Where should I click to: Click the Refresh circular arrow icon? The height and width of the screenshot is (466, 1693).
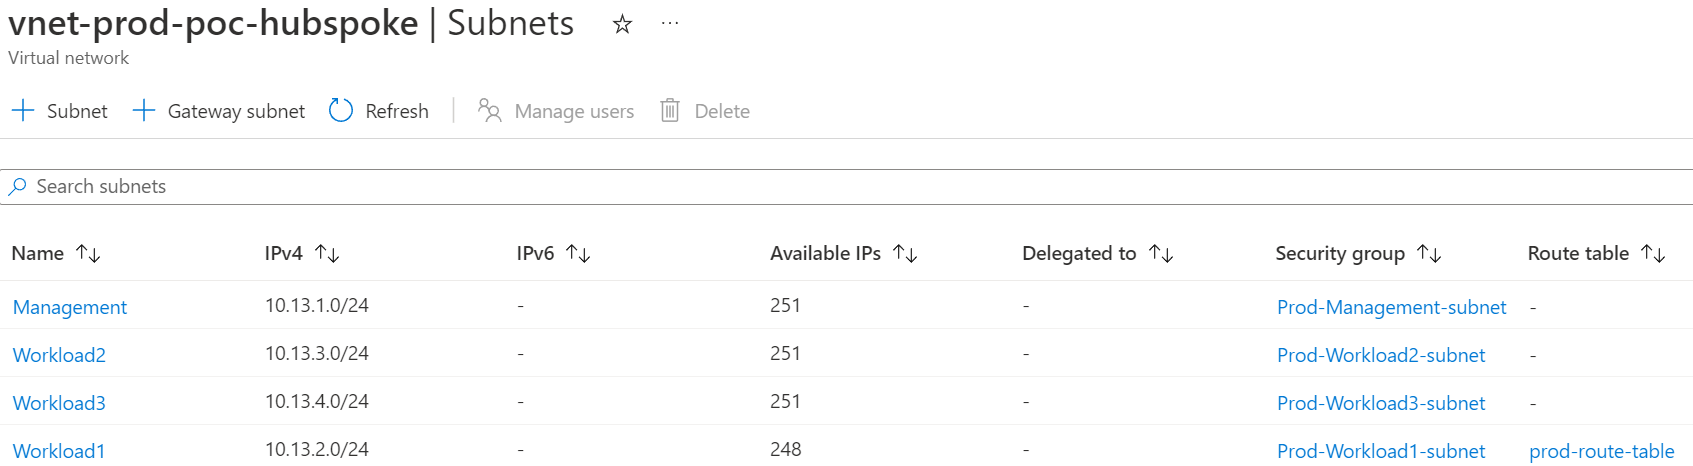coord(341,111)
